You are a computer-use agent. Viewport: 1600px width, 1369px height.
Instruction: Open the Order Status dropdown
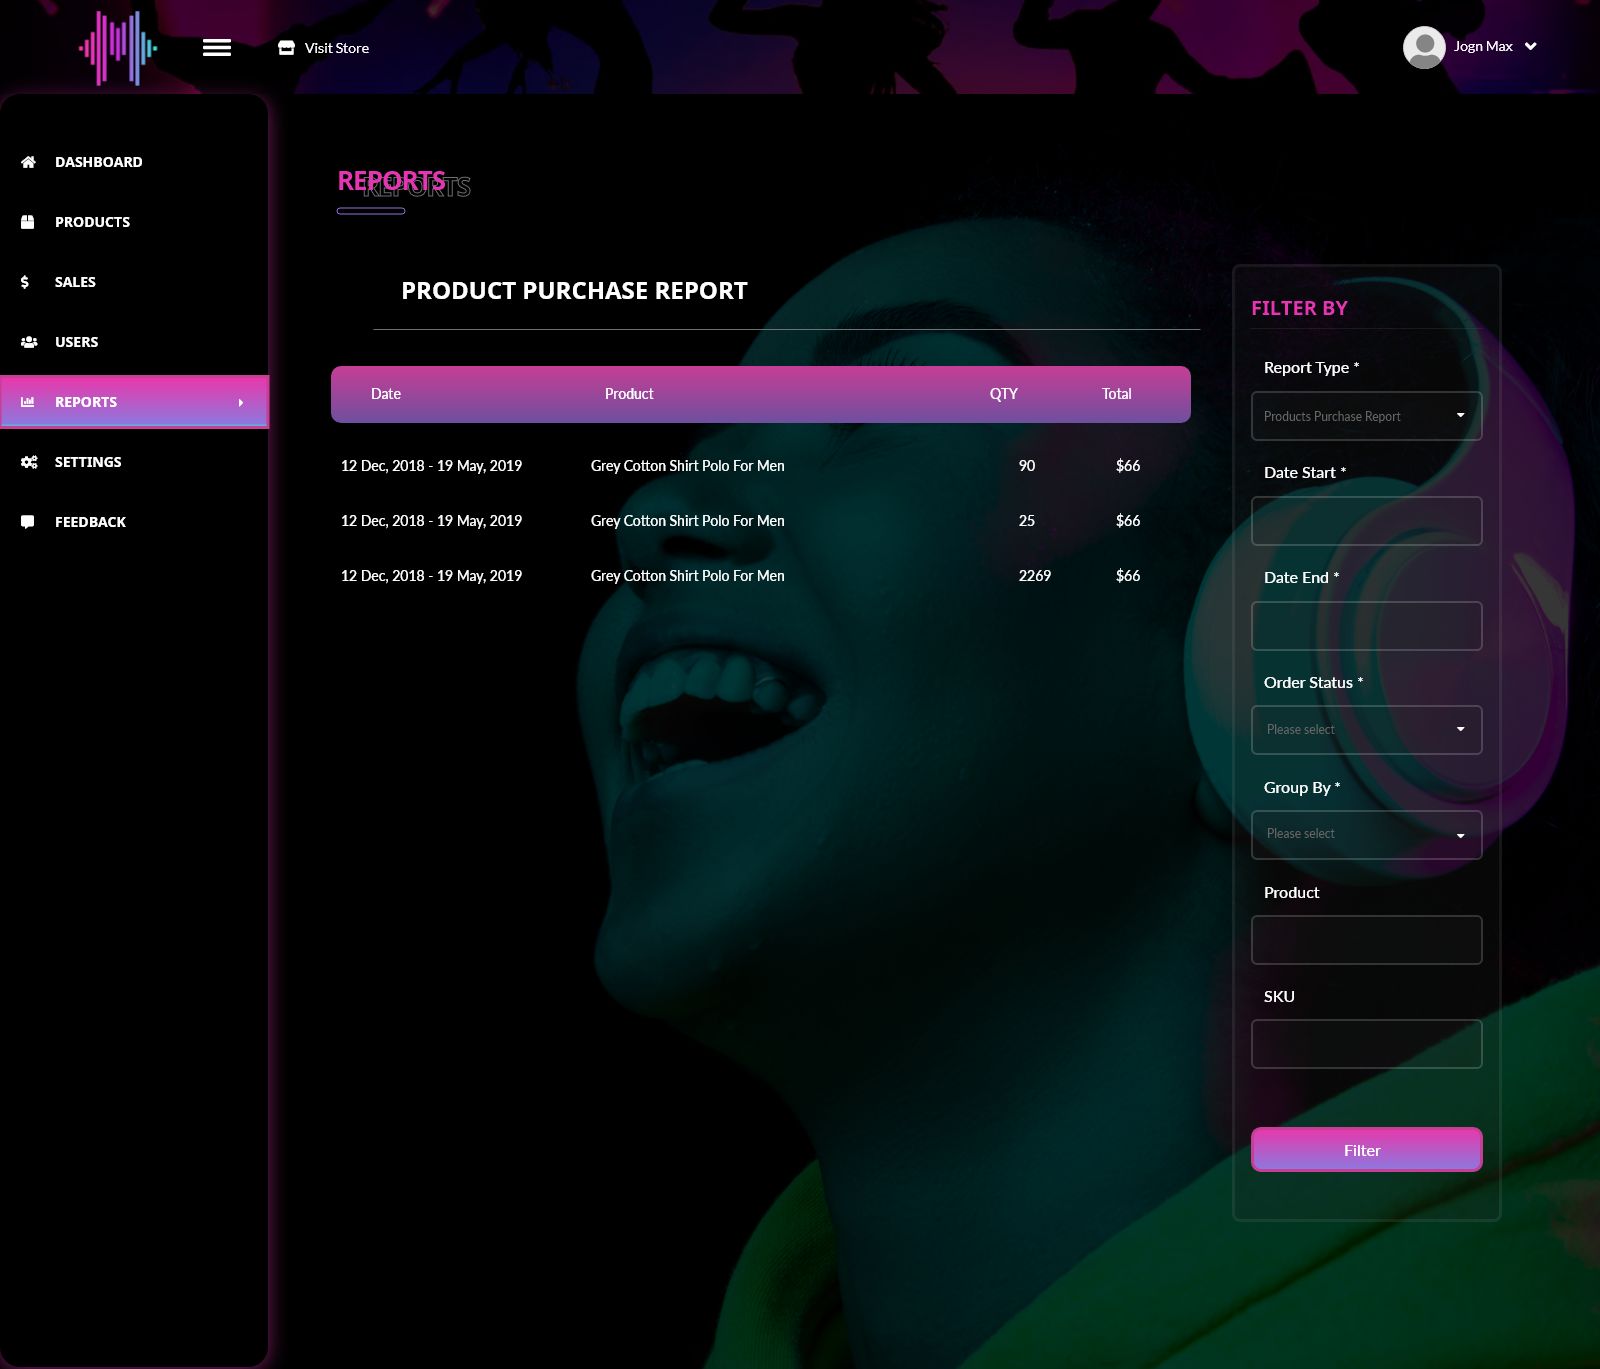pyautogui.click(x=1366, y=730)
